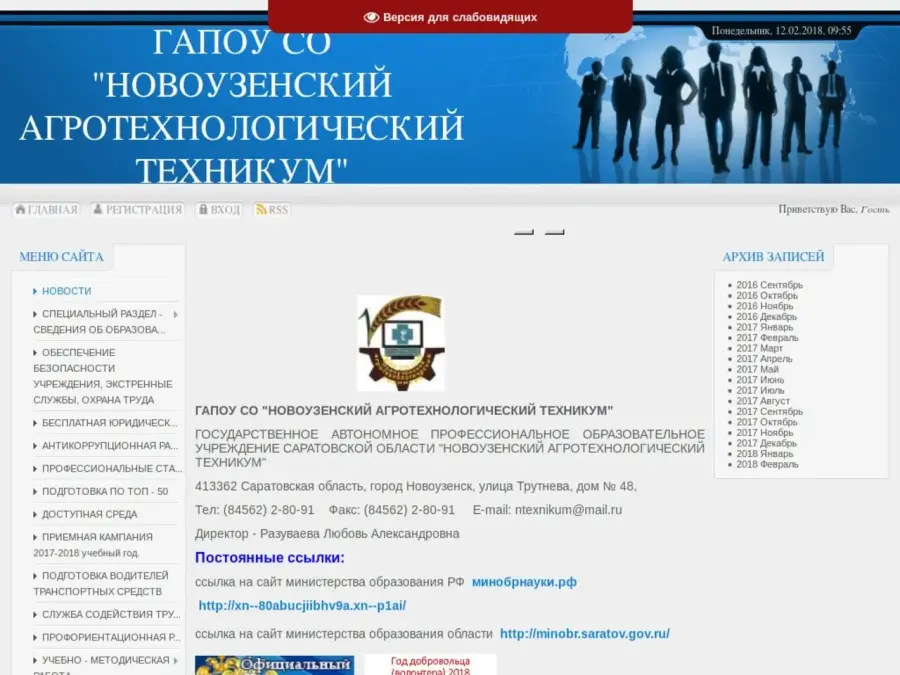Screen dimensions: 900x675
Task: Open archive for 2016 Сентябрь
Action: click(769, 285)
